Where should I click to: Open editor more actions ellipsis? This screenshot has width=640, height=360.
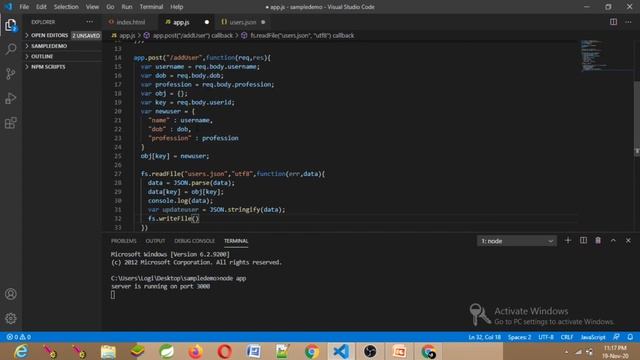628,22
